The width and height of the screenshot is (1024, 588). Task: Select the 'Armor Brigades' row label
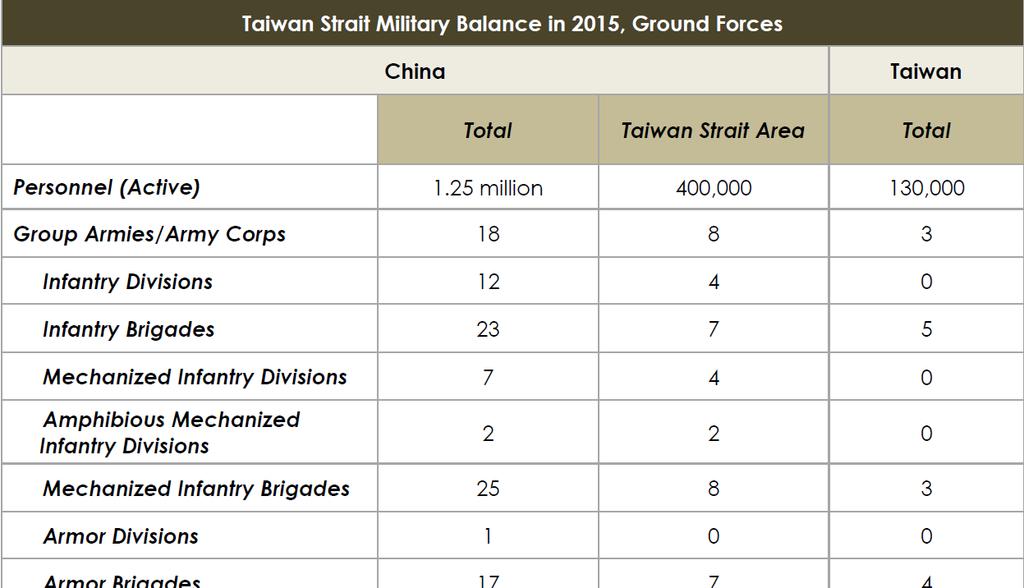121,580
